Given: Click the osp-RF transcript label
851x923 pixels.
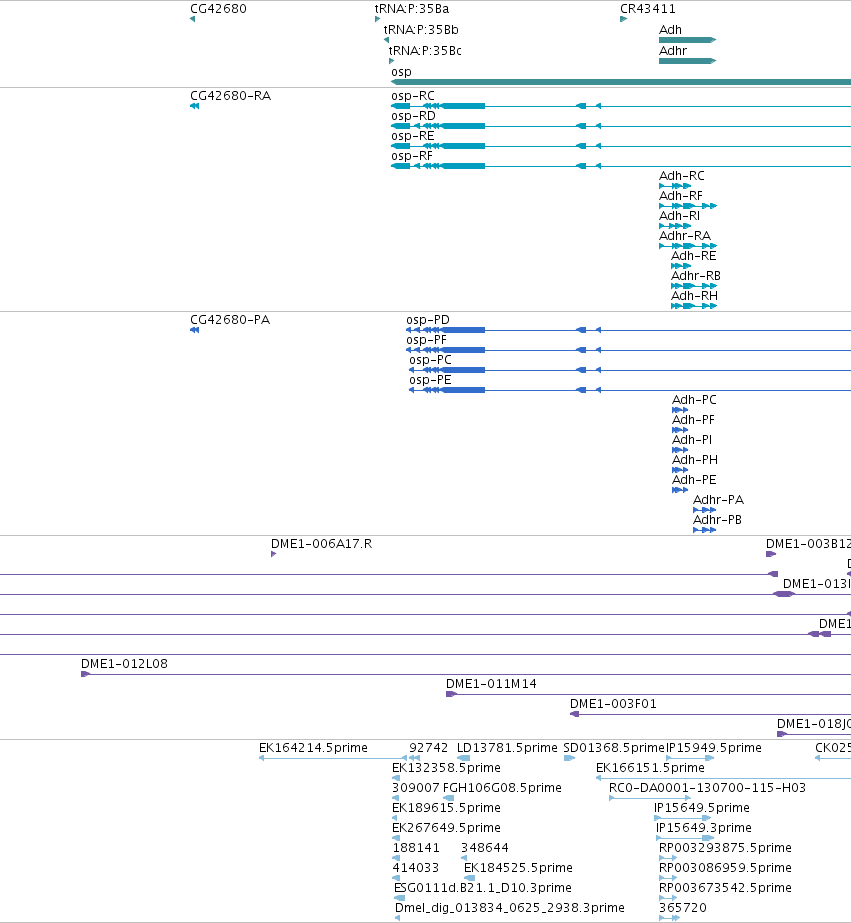Looking at the screenshot, I should [412, 155].
